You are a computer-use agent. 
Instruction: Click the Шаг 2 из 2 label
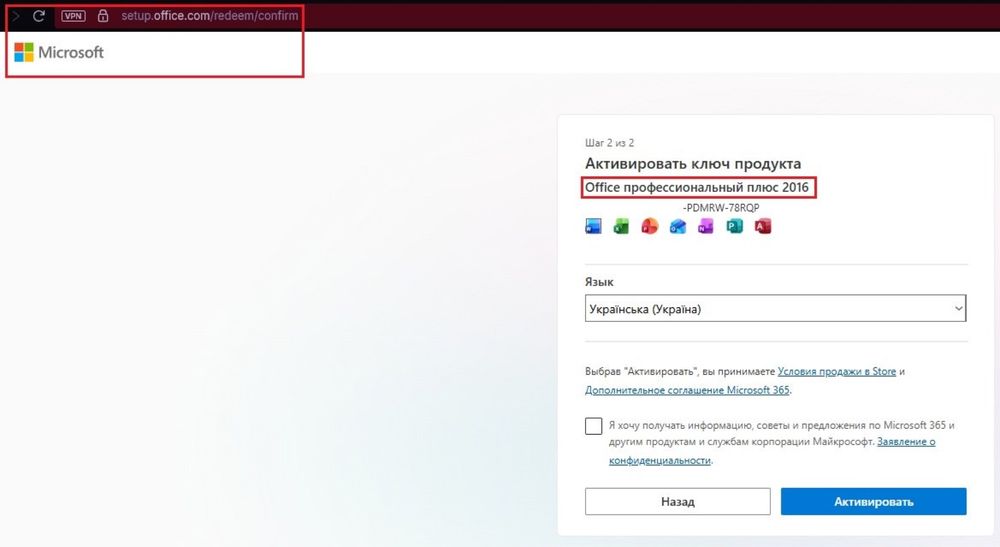pos(610,143)
